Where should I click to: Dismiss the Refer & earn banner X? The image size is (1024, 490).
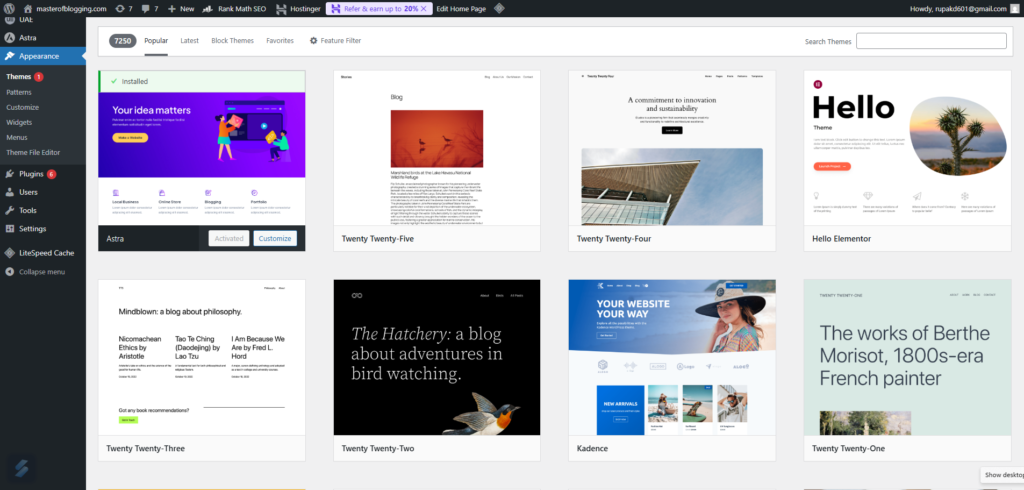pyautogui.click(x=424, y=8)
